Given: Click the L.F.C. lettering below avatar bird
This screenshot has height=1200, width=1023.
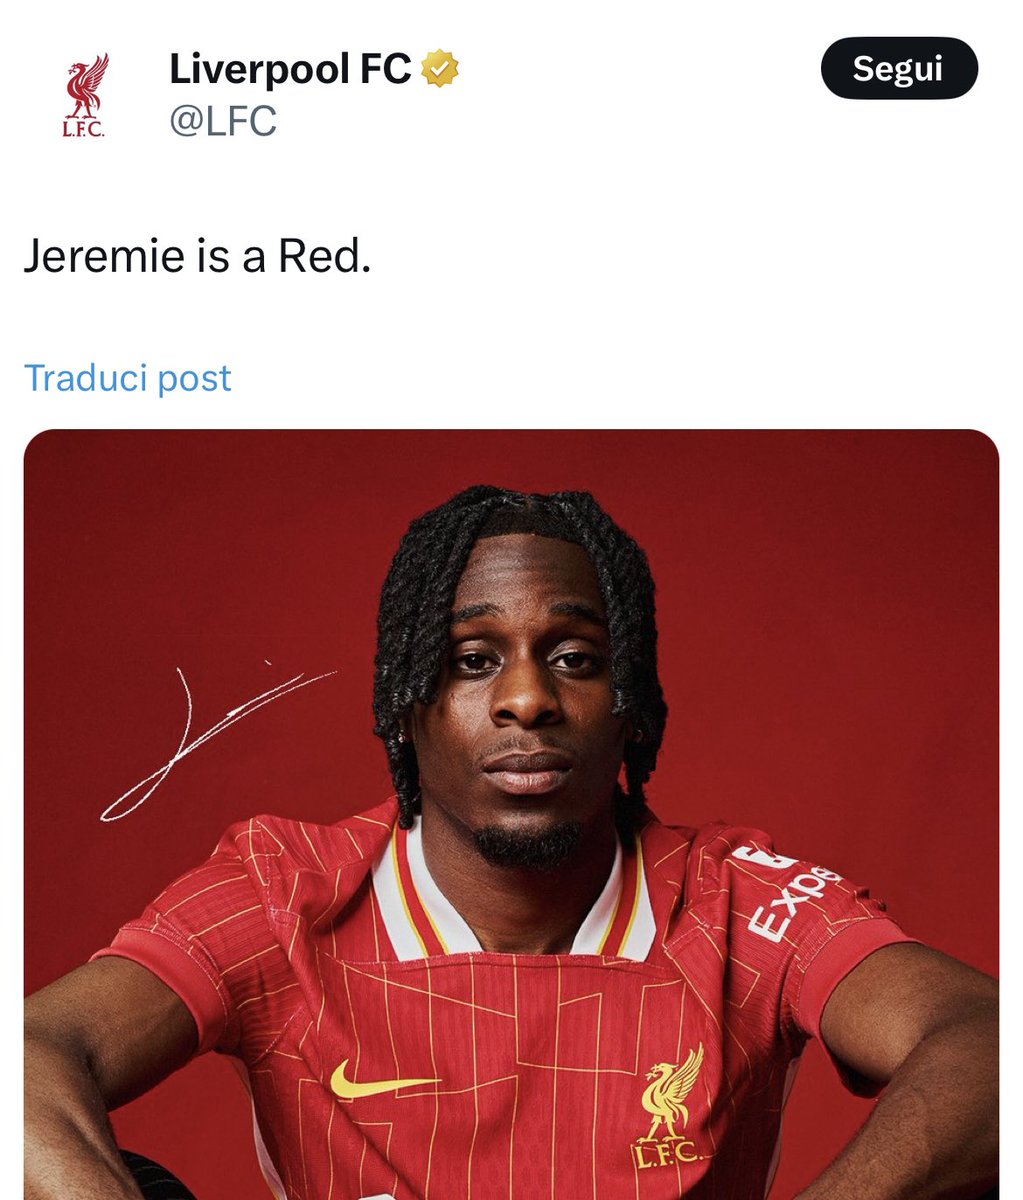Looking at the screenshot, I should 84,130.
